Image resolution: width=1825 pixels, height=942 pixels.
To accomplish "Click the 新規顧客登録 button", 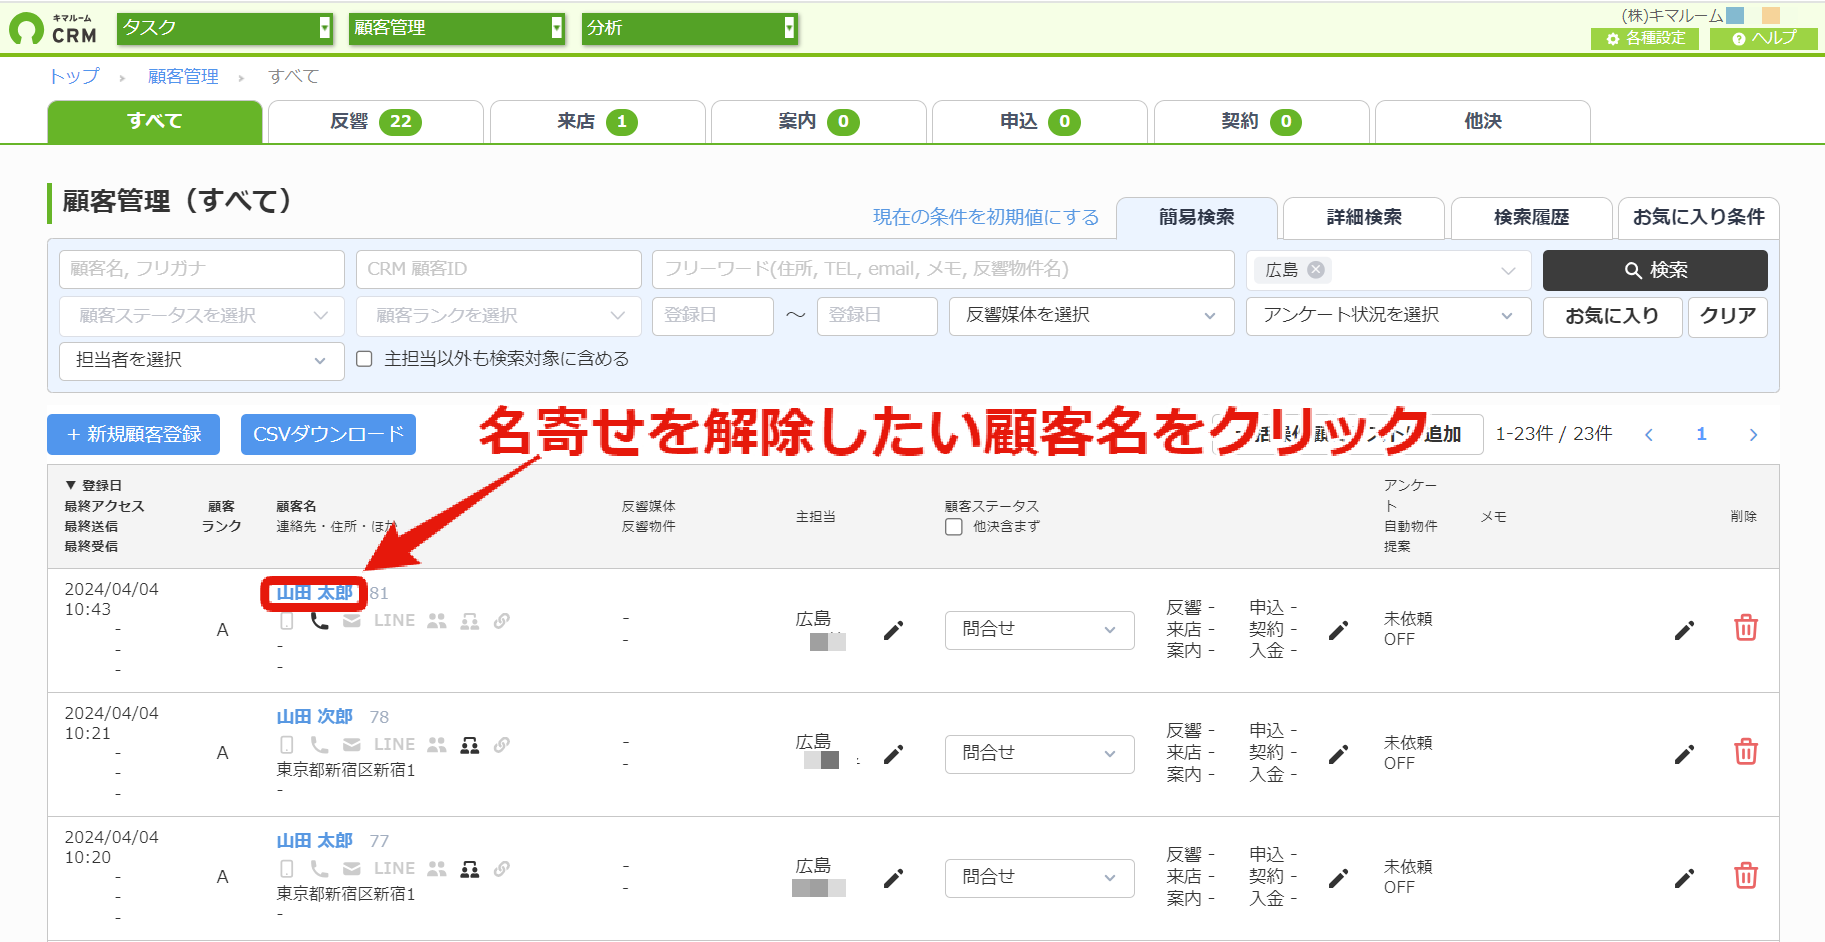I will pyautogui.click(x=133, y=435).
